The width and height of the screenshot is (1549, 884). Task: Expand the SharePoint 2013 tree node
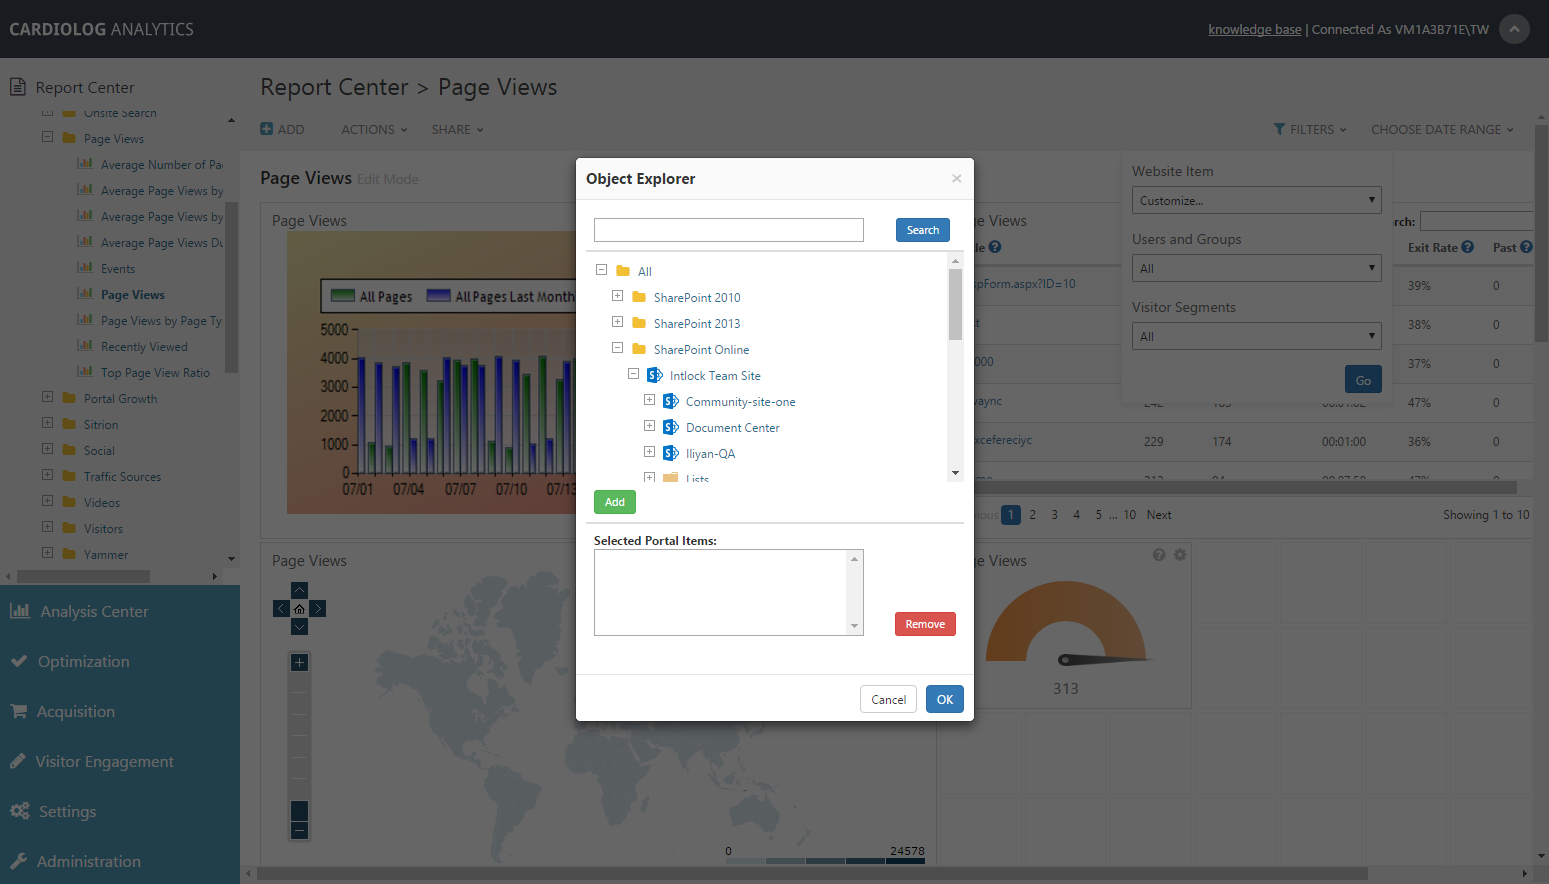coord(617,322)
